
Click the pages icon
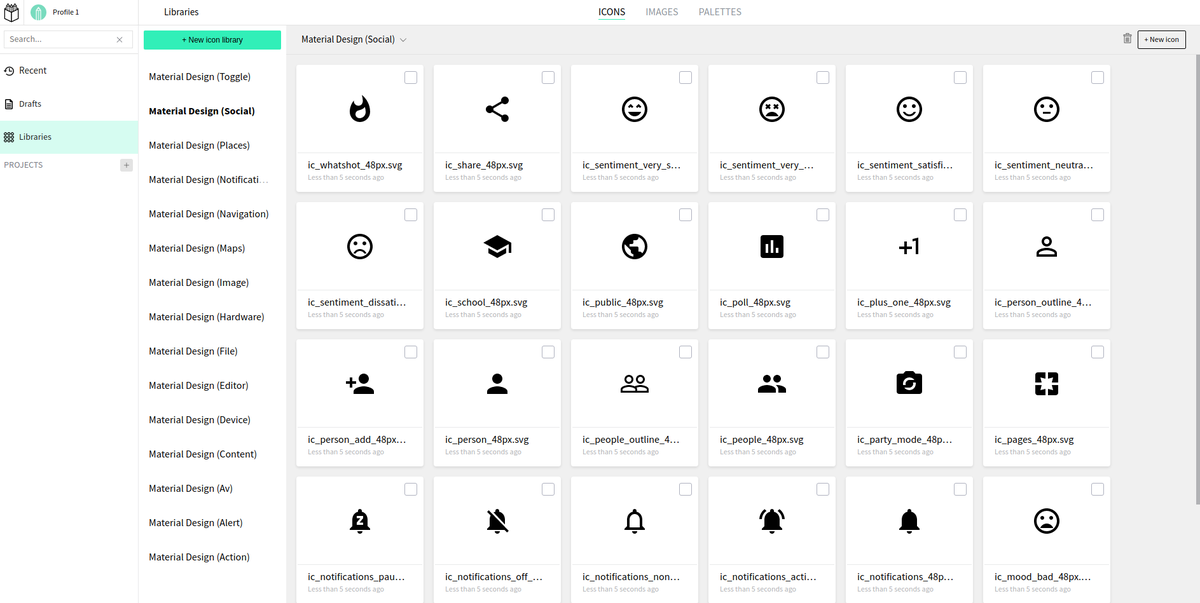pos(1046,384)
